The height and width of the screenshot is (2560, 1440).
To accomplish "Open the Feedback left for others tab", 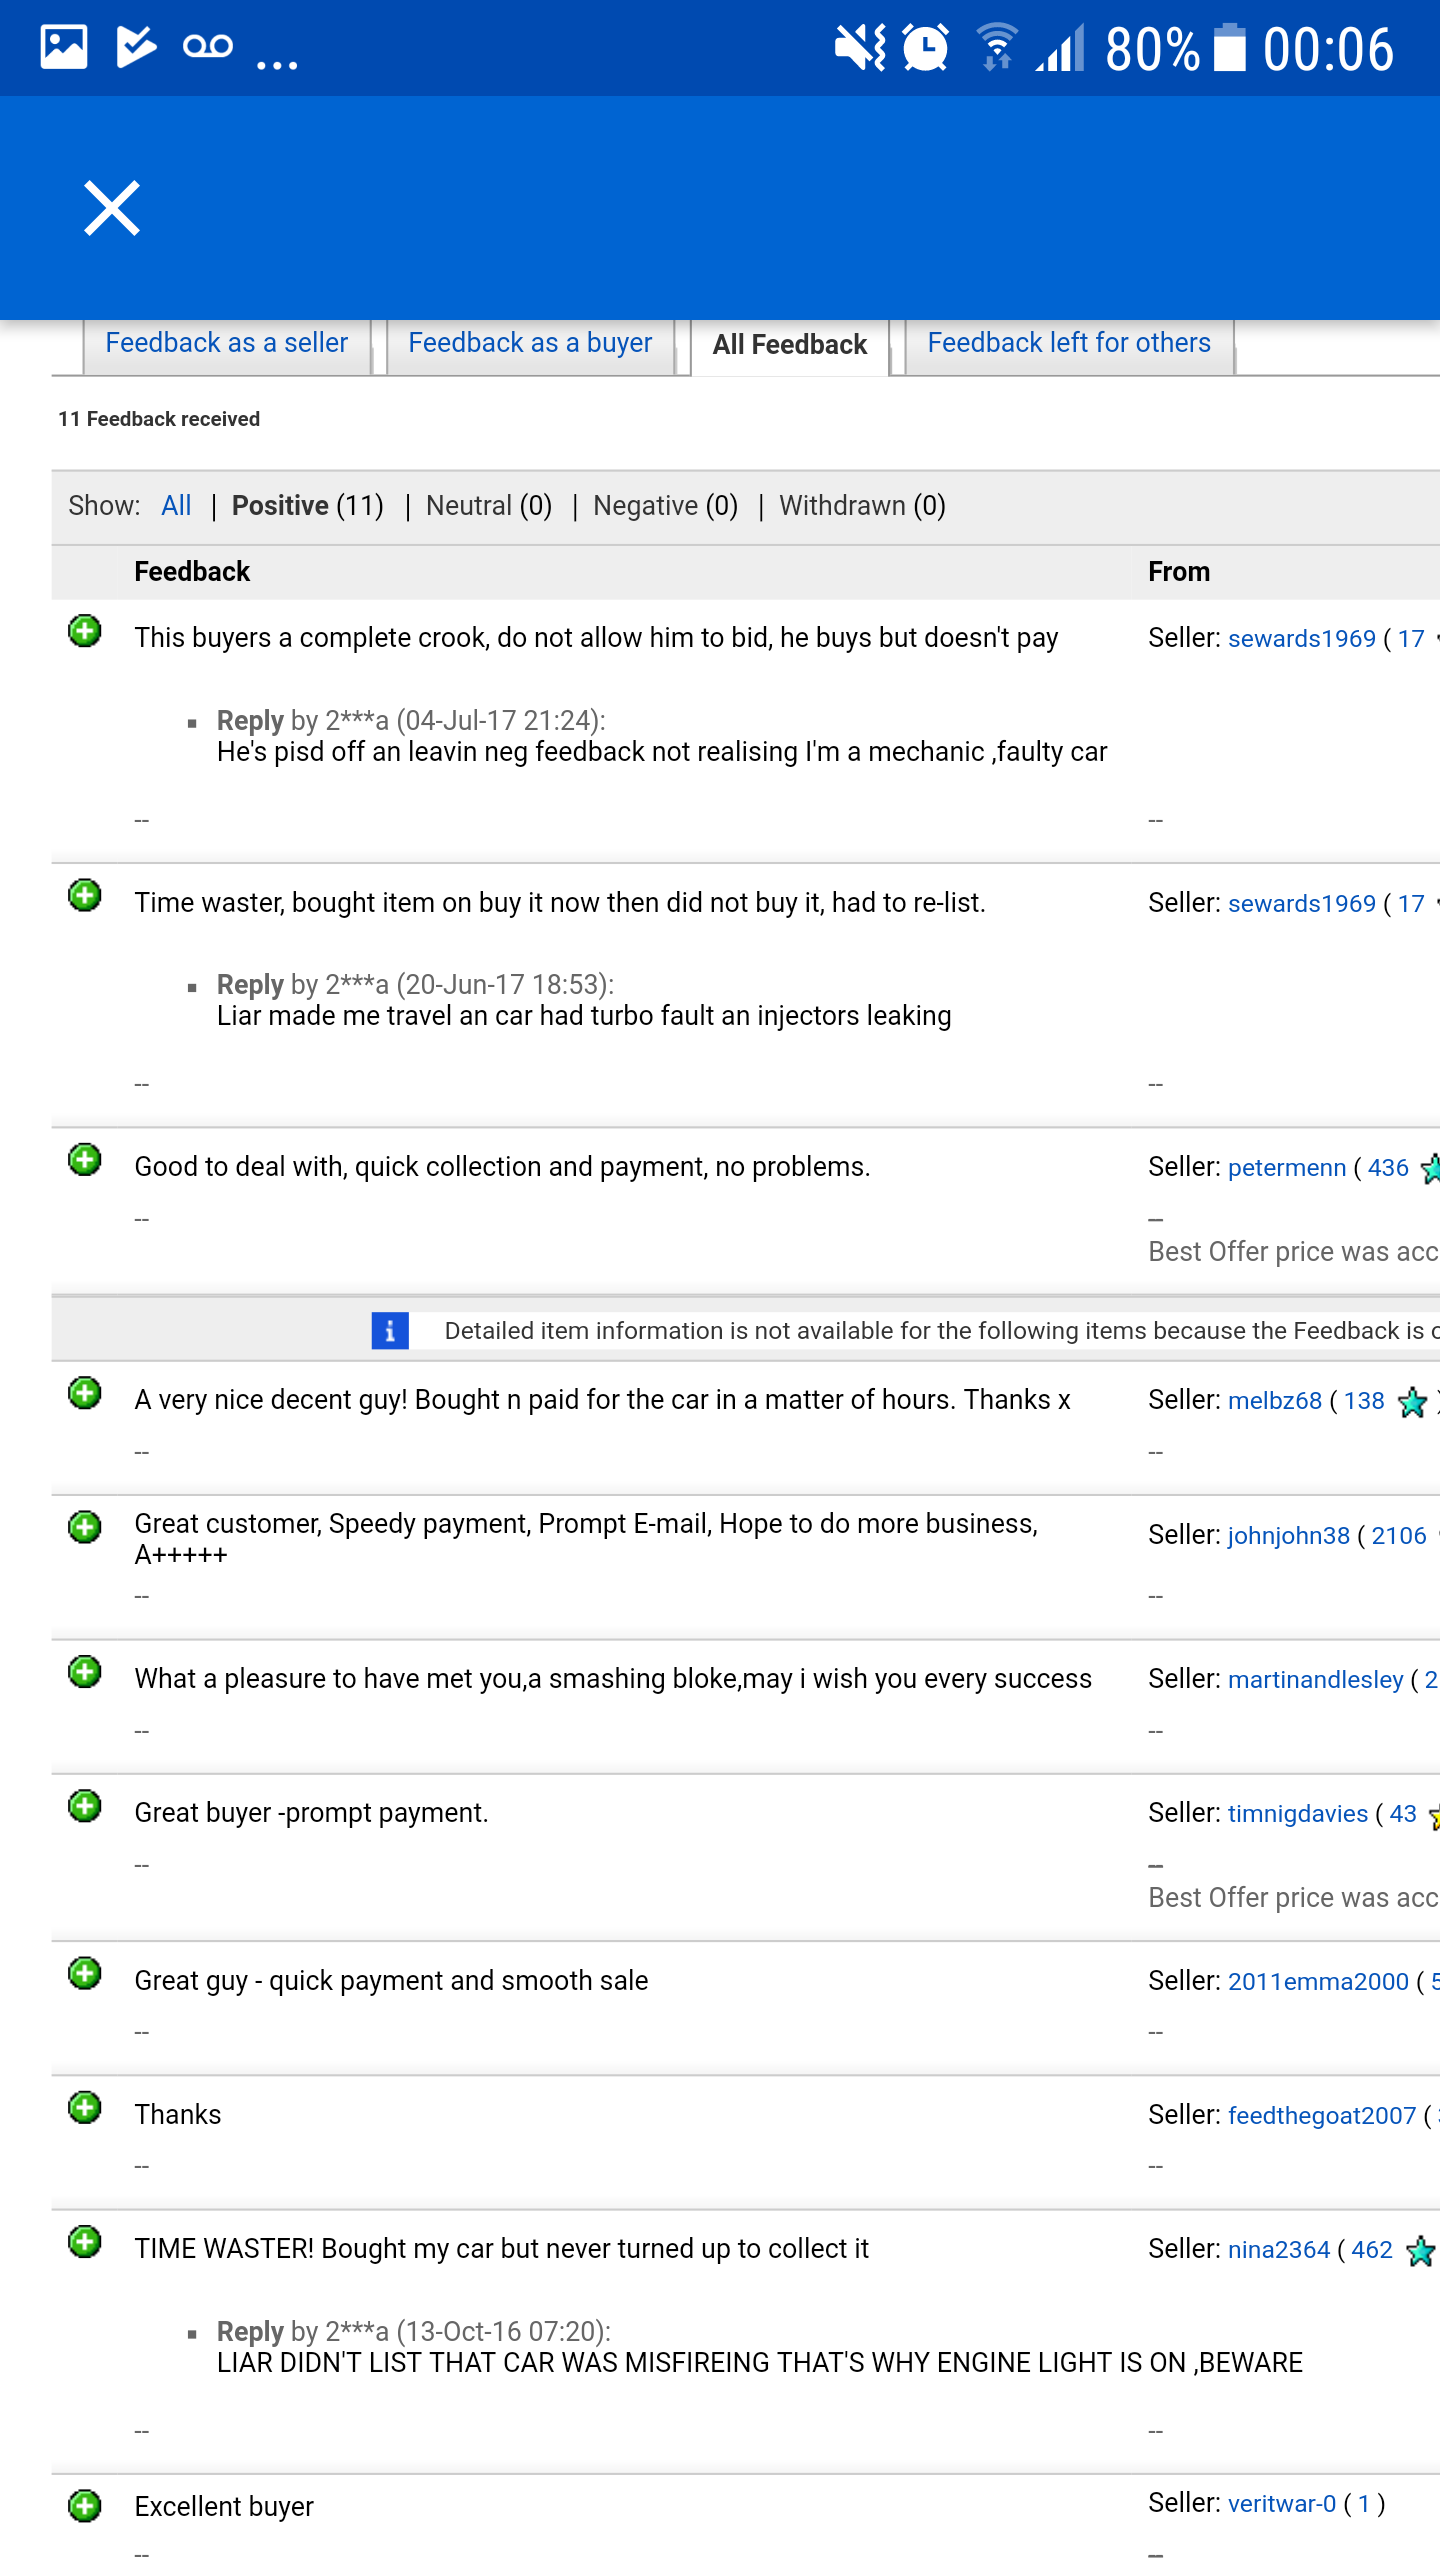I will (x=1069, y=343).
